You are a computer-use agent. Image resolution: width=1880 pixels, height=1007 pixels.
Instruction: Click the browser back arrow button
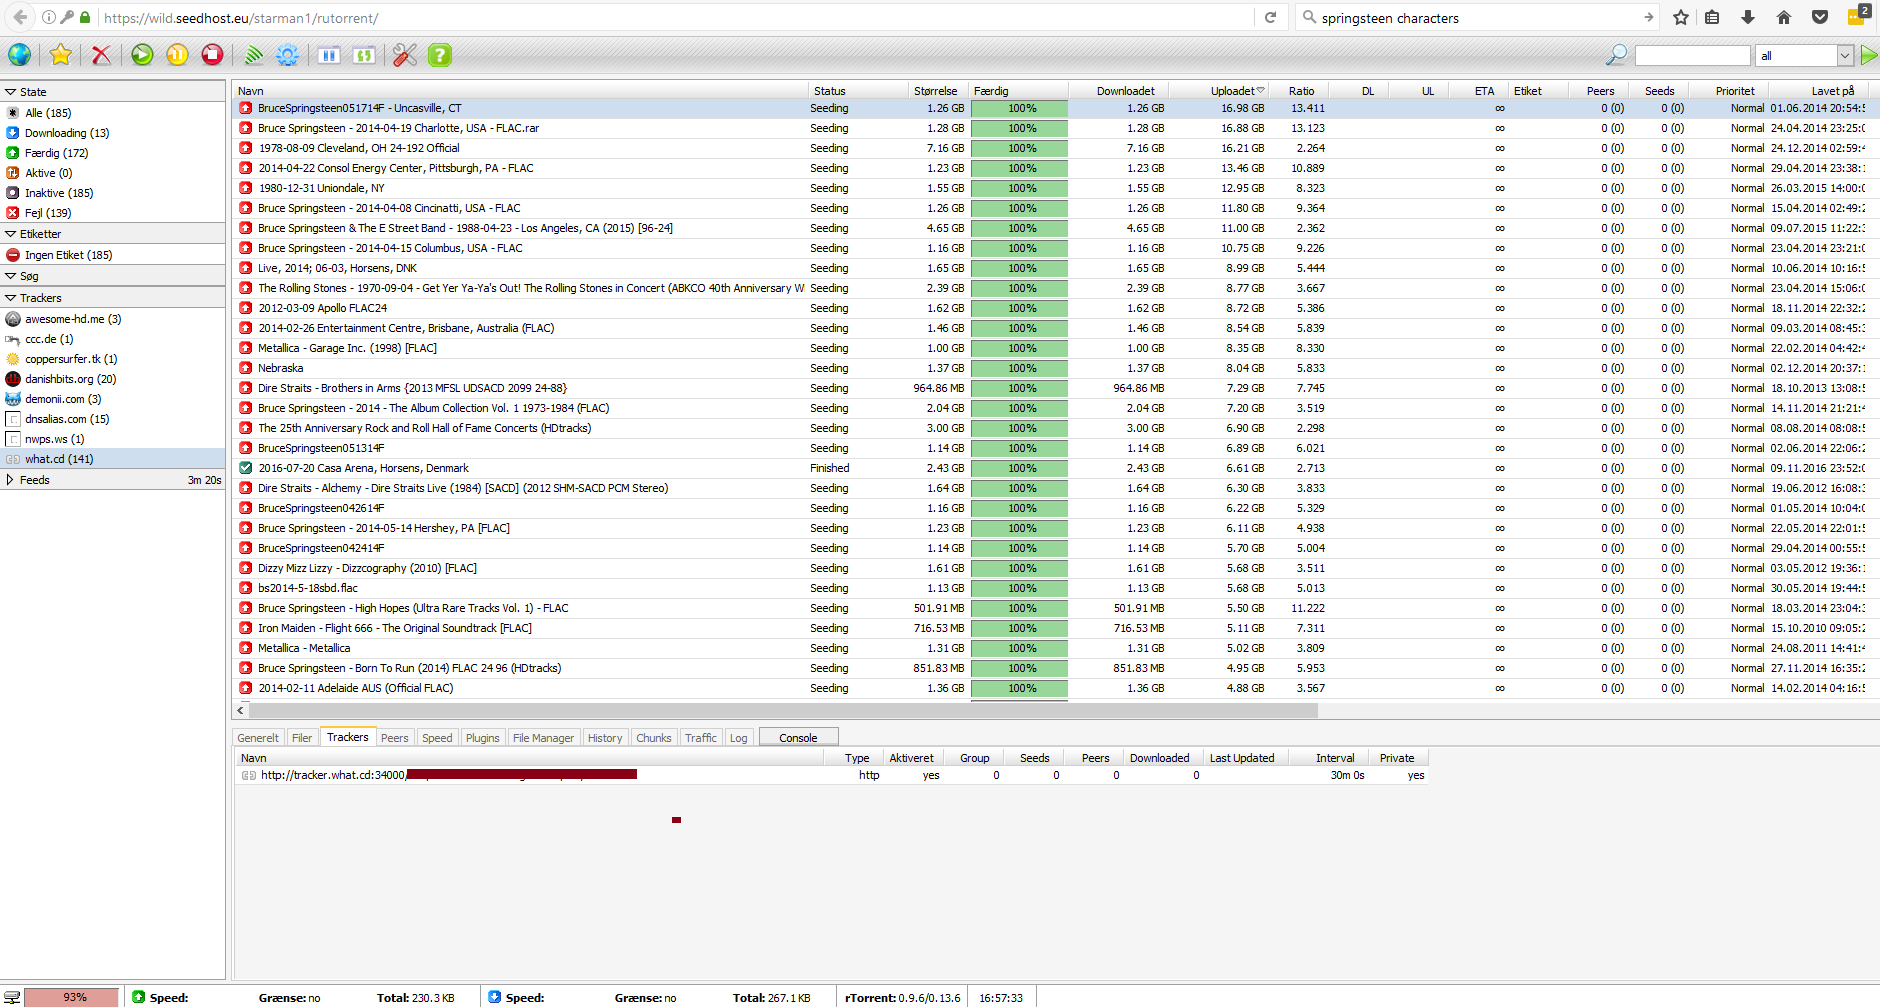(x=20, y=17)
